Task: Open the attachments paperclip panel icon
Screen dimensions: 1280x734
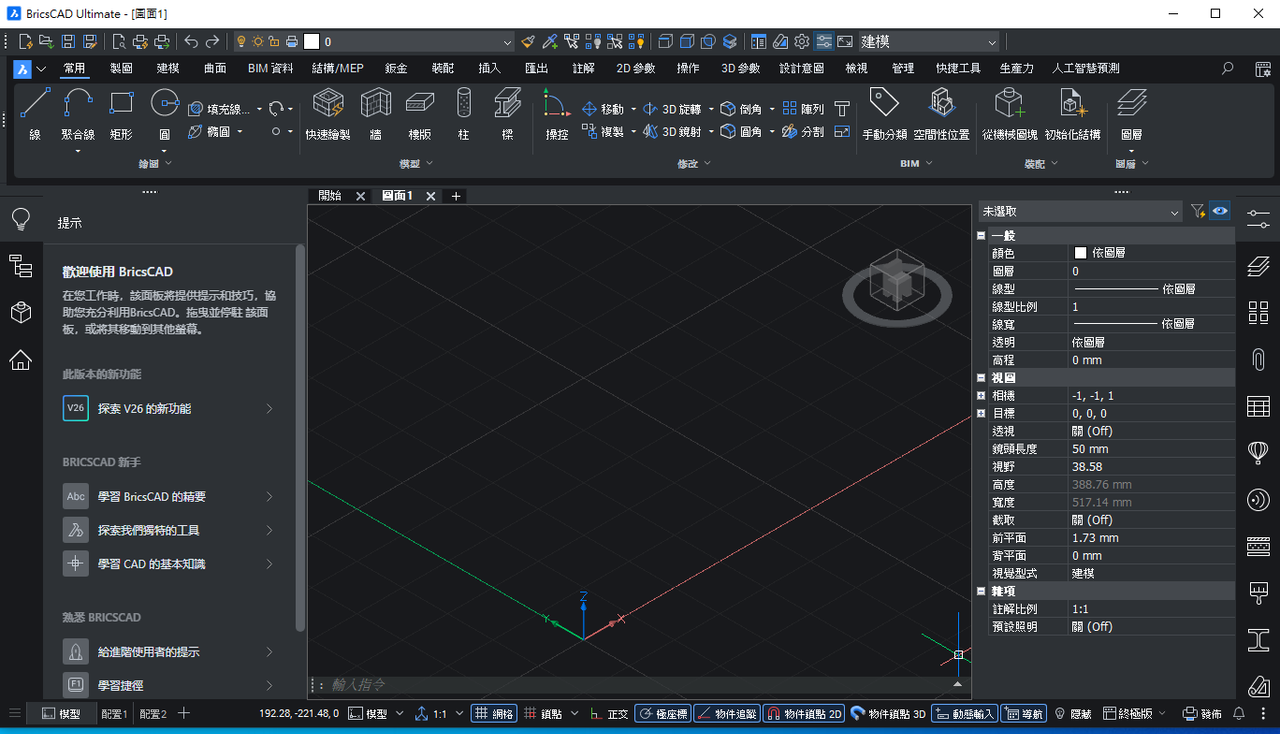Action: pyautogui.click(x=1258, y=359)
